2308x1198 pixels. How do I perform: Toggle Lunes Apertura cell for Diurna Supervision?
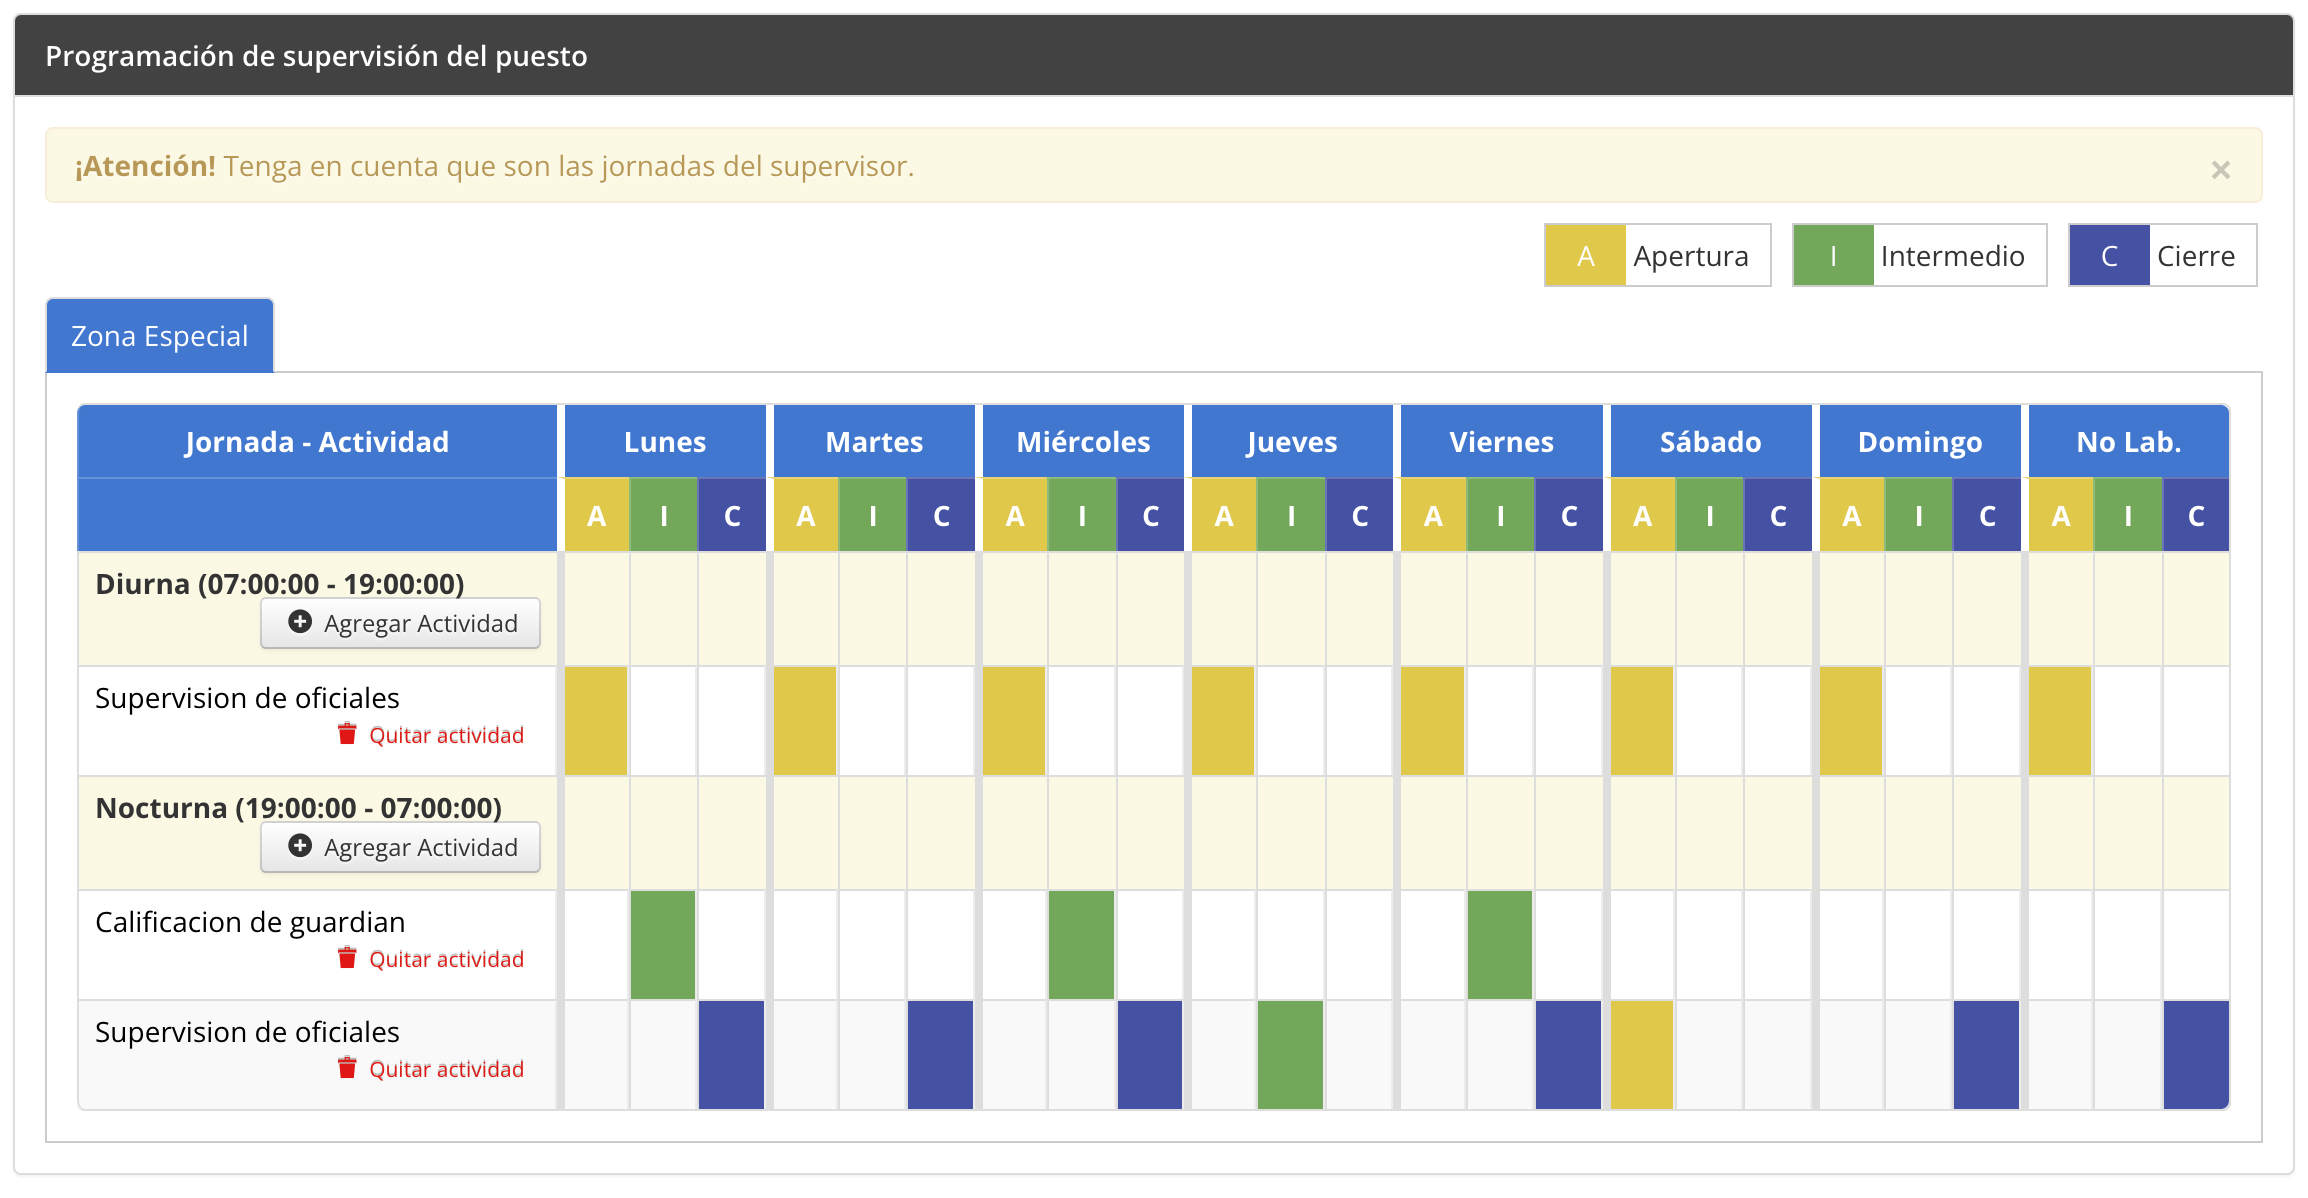click(596, 721)
